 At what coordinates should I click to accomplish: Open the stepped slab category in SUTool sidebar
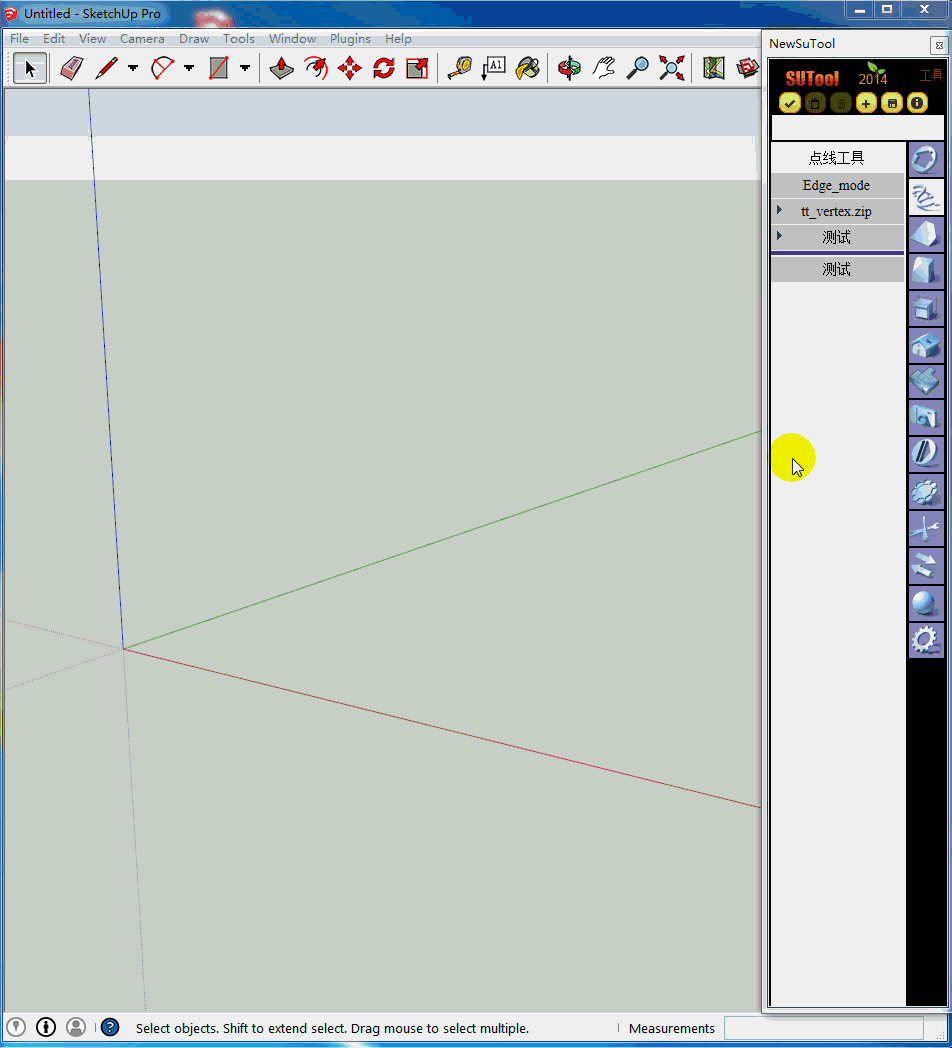click(x=926, y=382)
